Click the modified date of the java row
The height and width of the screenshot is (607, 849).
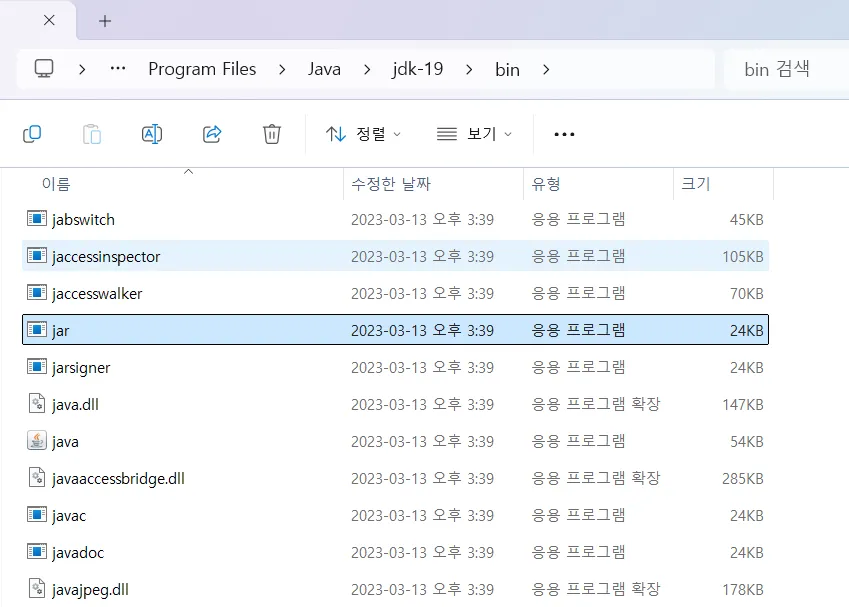(422, 441)
